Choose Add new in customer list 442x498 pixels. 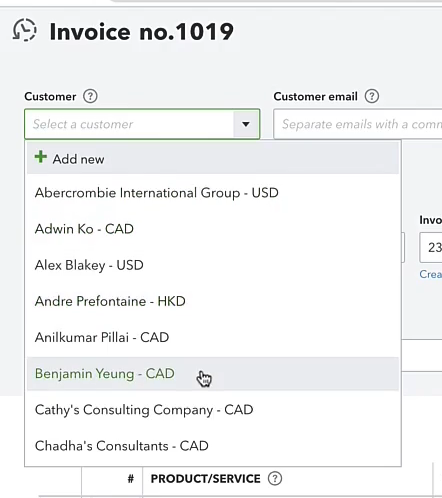(213, 158)
